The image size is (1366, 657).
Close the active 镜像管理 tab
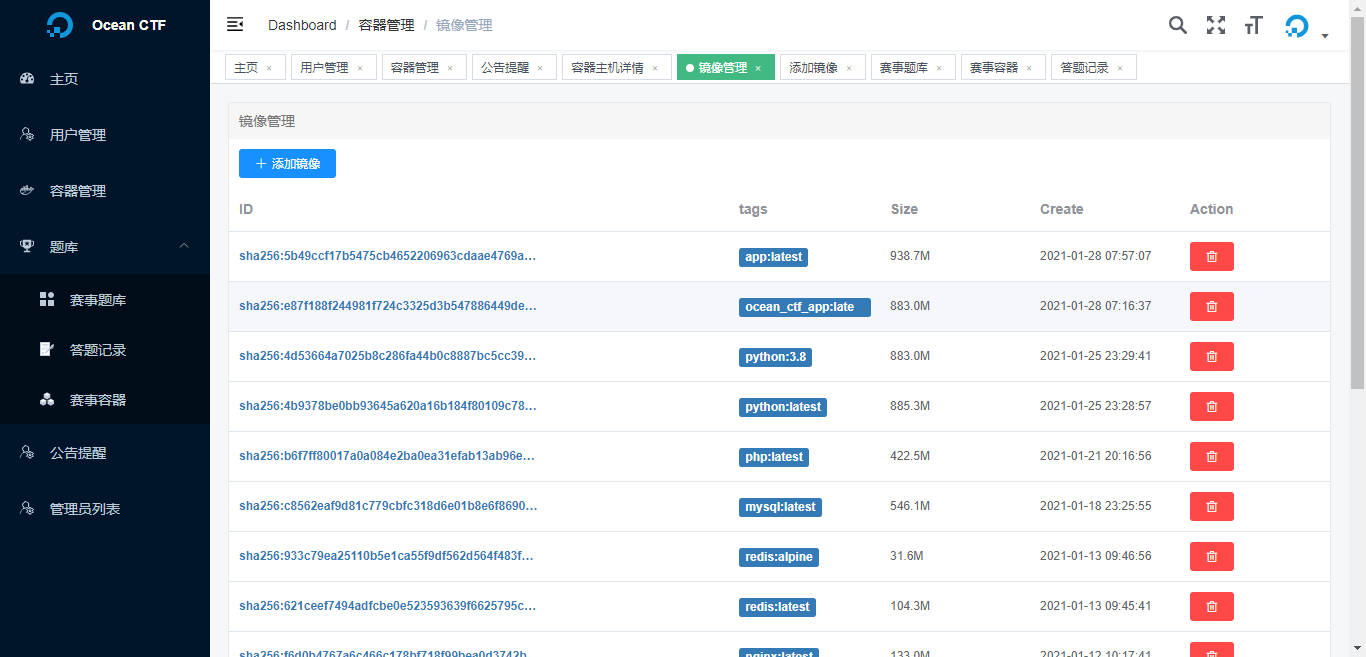(x=758, y=68)
